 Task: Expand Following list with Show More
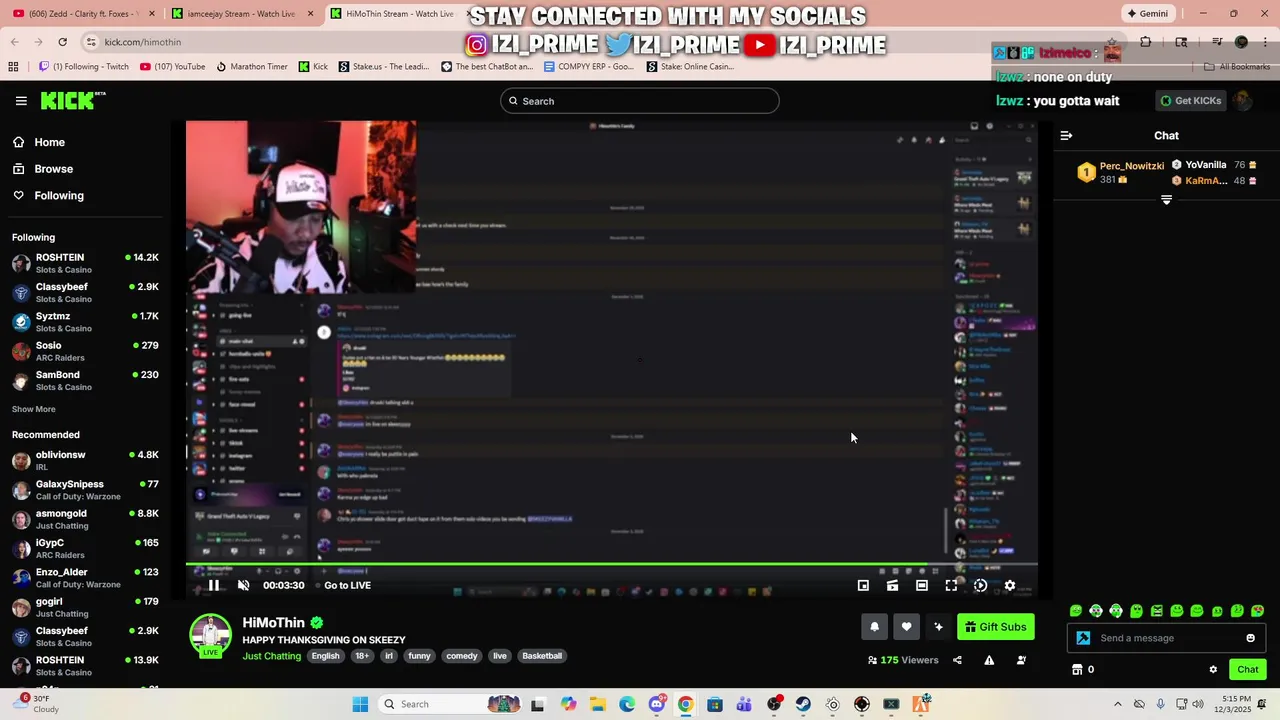(x=34, y=409)
